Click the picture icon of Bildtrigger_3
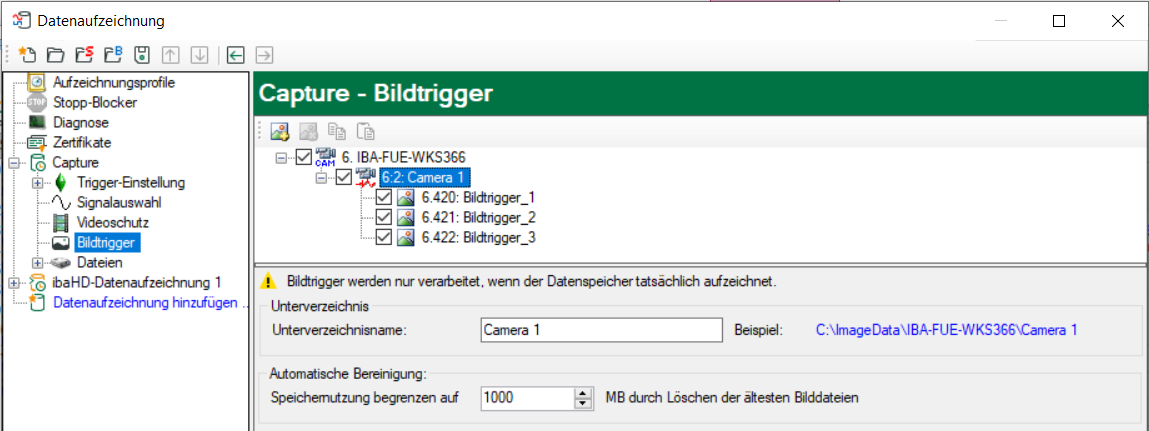Image resolution: width=1149 pixels, height=431 pixels. [406, 237]
